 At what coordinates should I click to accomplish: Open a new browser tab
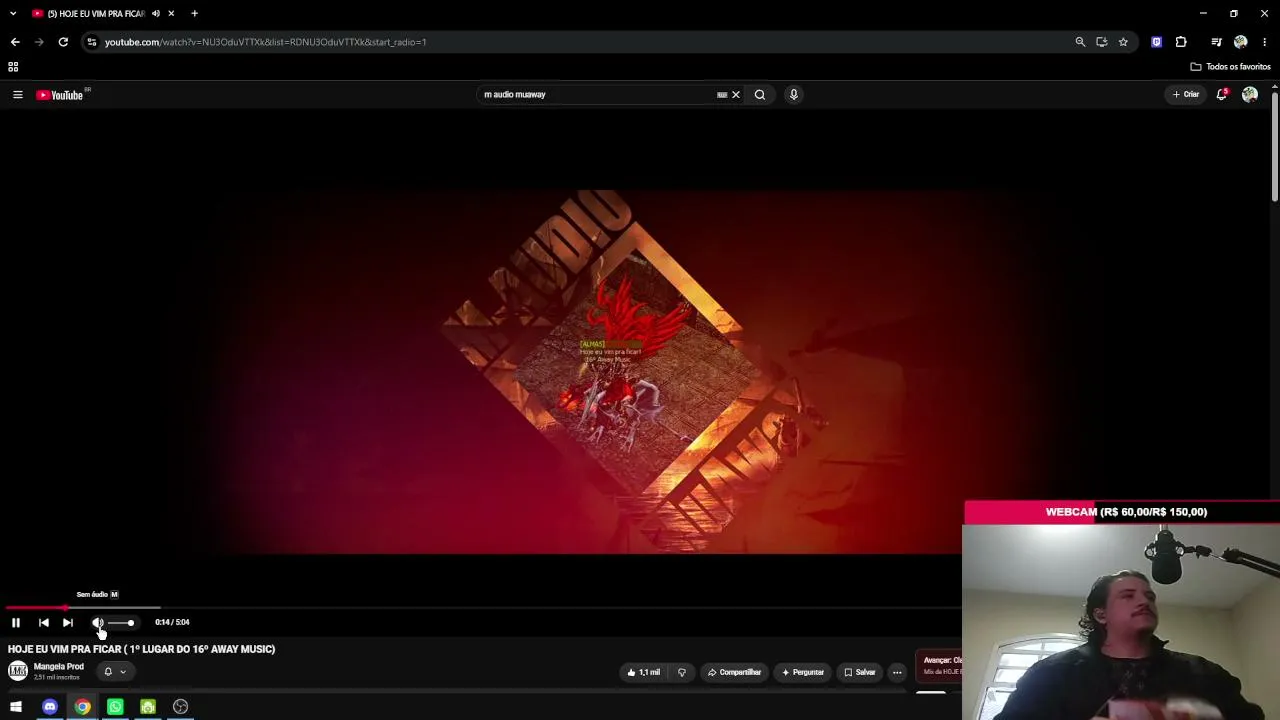tap(194, 13)
